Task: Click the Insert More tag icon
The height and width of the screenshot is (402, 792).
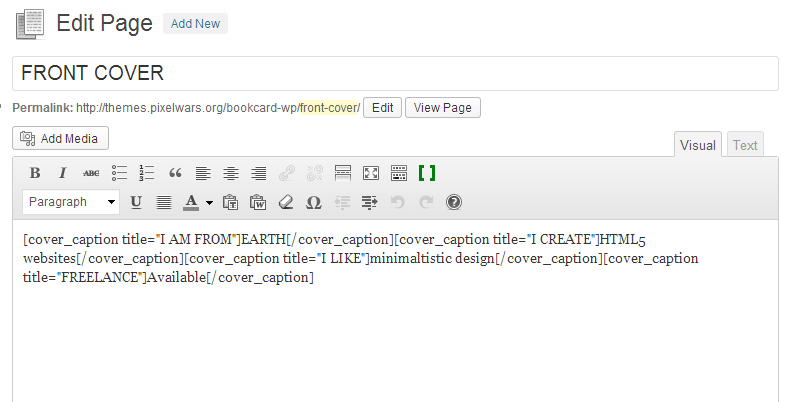Action: click(x=342, y=173)
